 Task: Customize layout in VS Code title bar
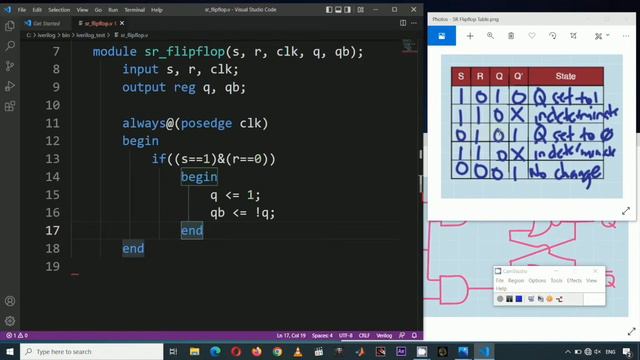360,9
